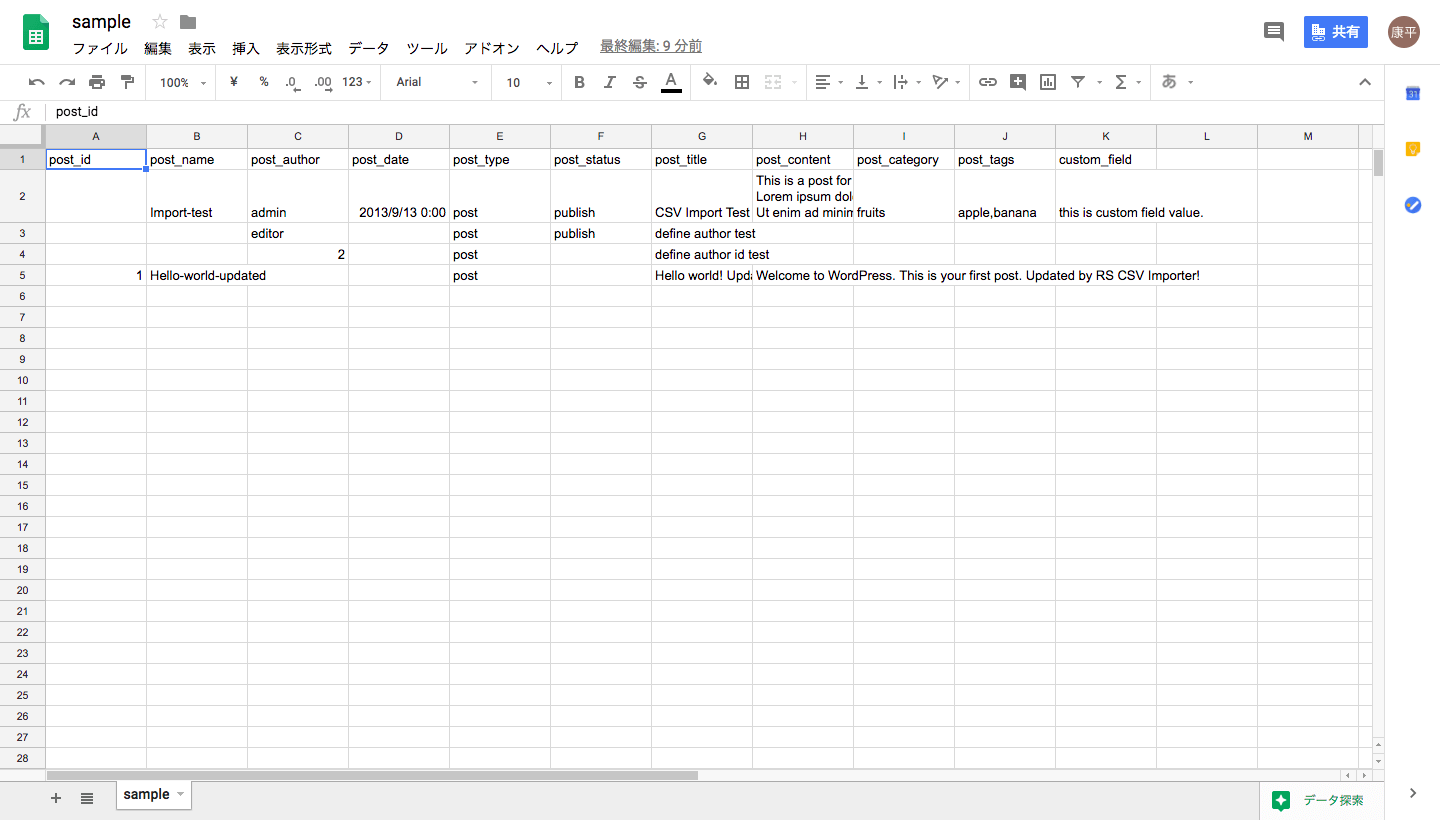Click the insert comment icon
The width and height of the screenshot is (1440, 820).
(x=1018, y=82)
